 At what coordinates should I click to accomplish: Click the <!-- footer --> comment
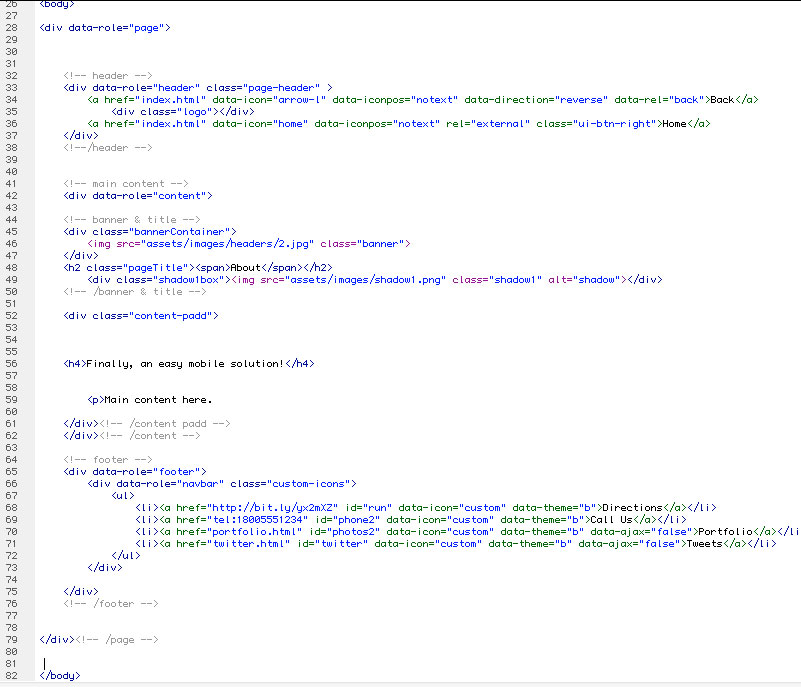click(x=108, y=460)
